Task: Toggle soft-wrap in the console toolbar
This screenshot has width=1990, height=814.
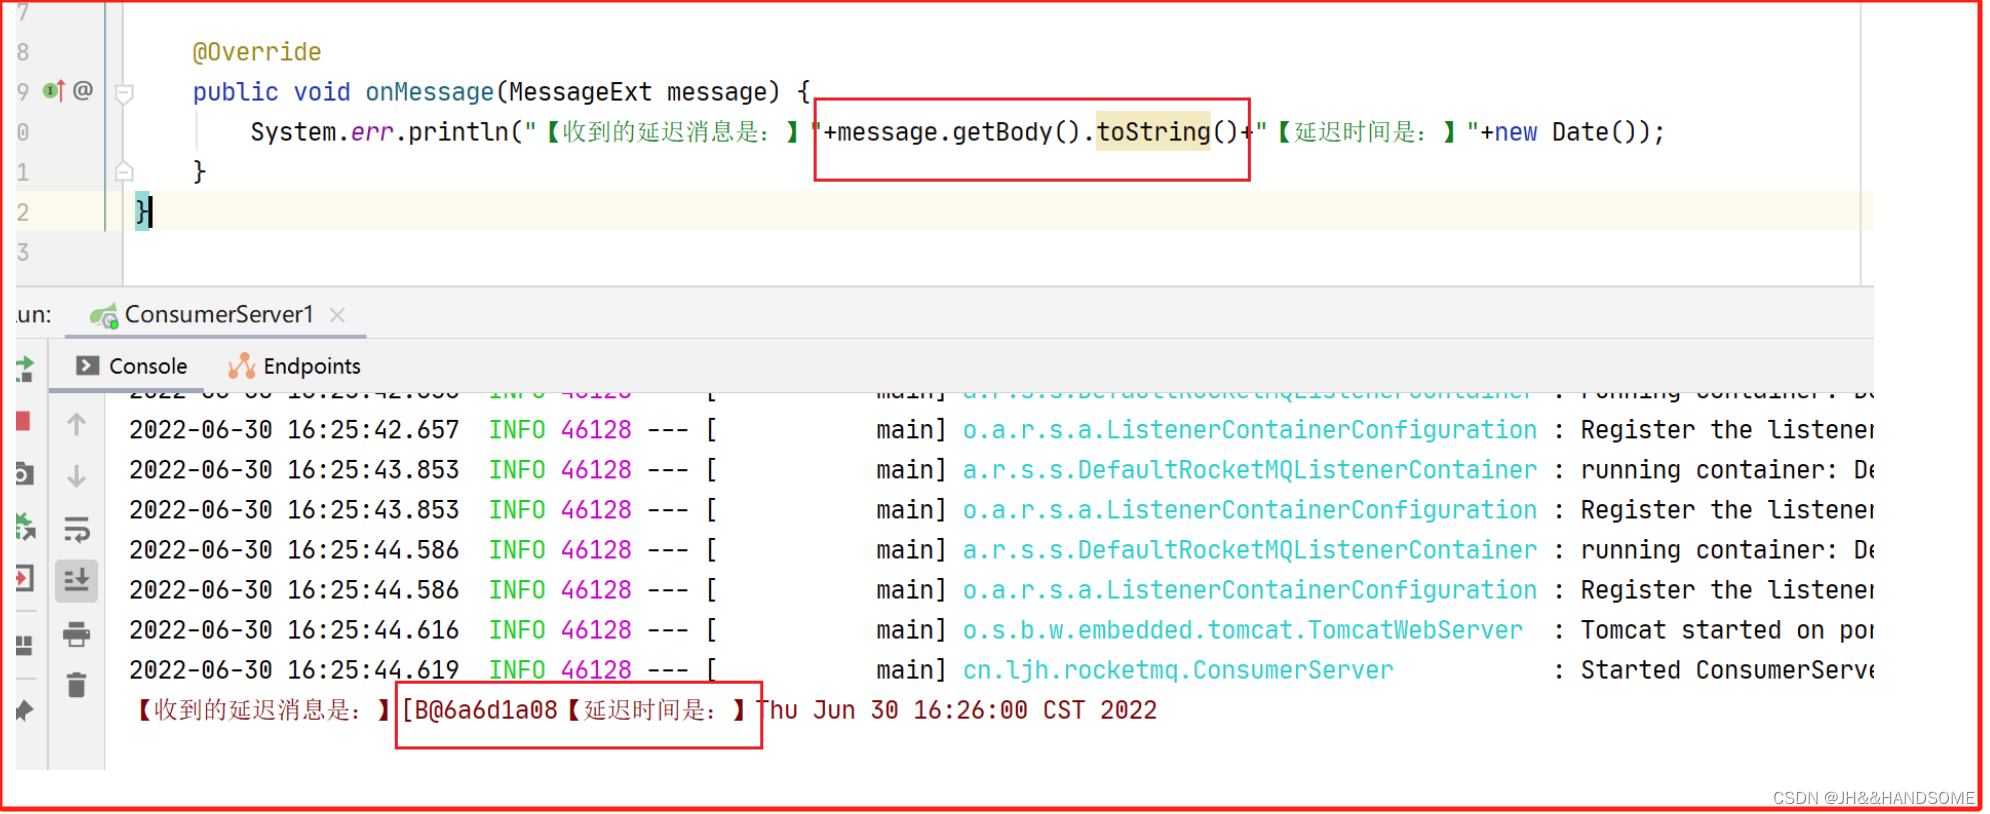Action: click(x=77, y=529)
